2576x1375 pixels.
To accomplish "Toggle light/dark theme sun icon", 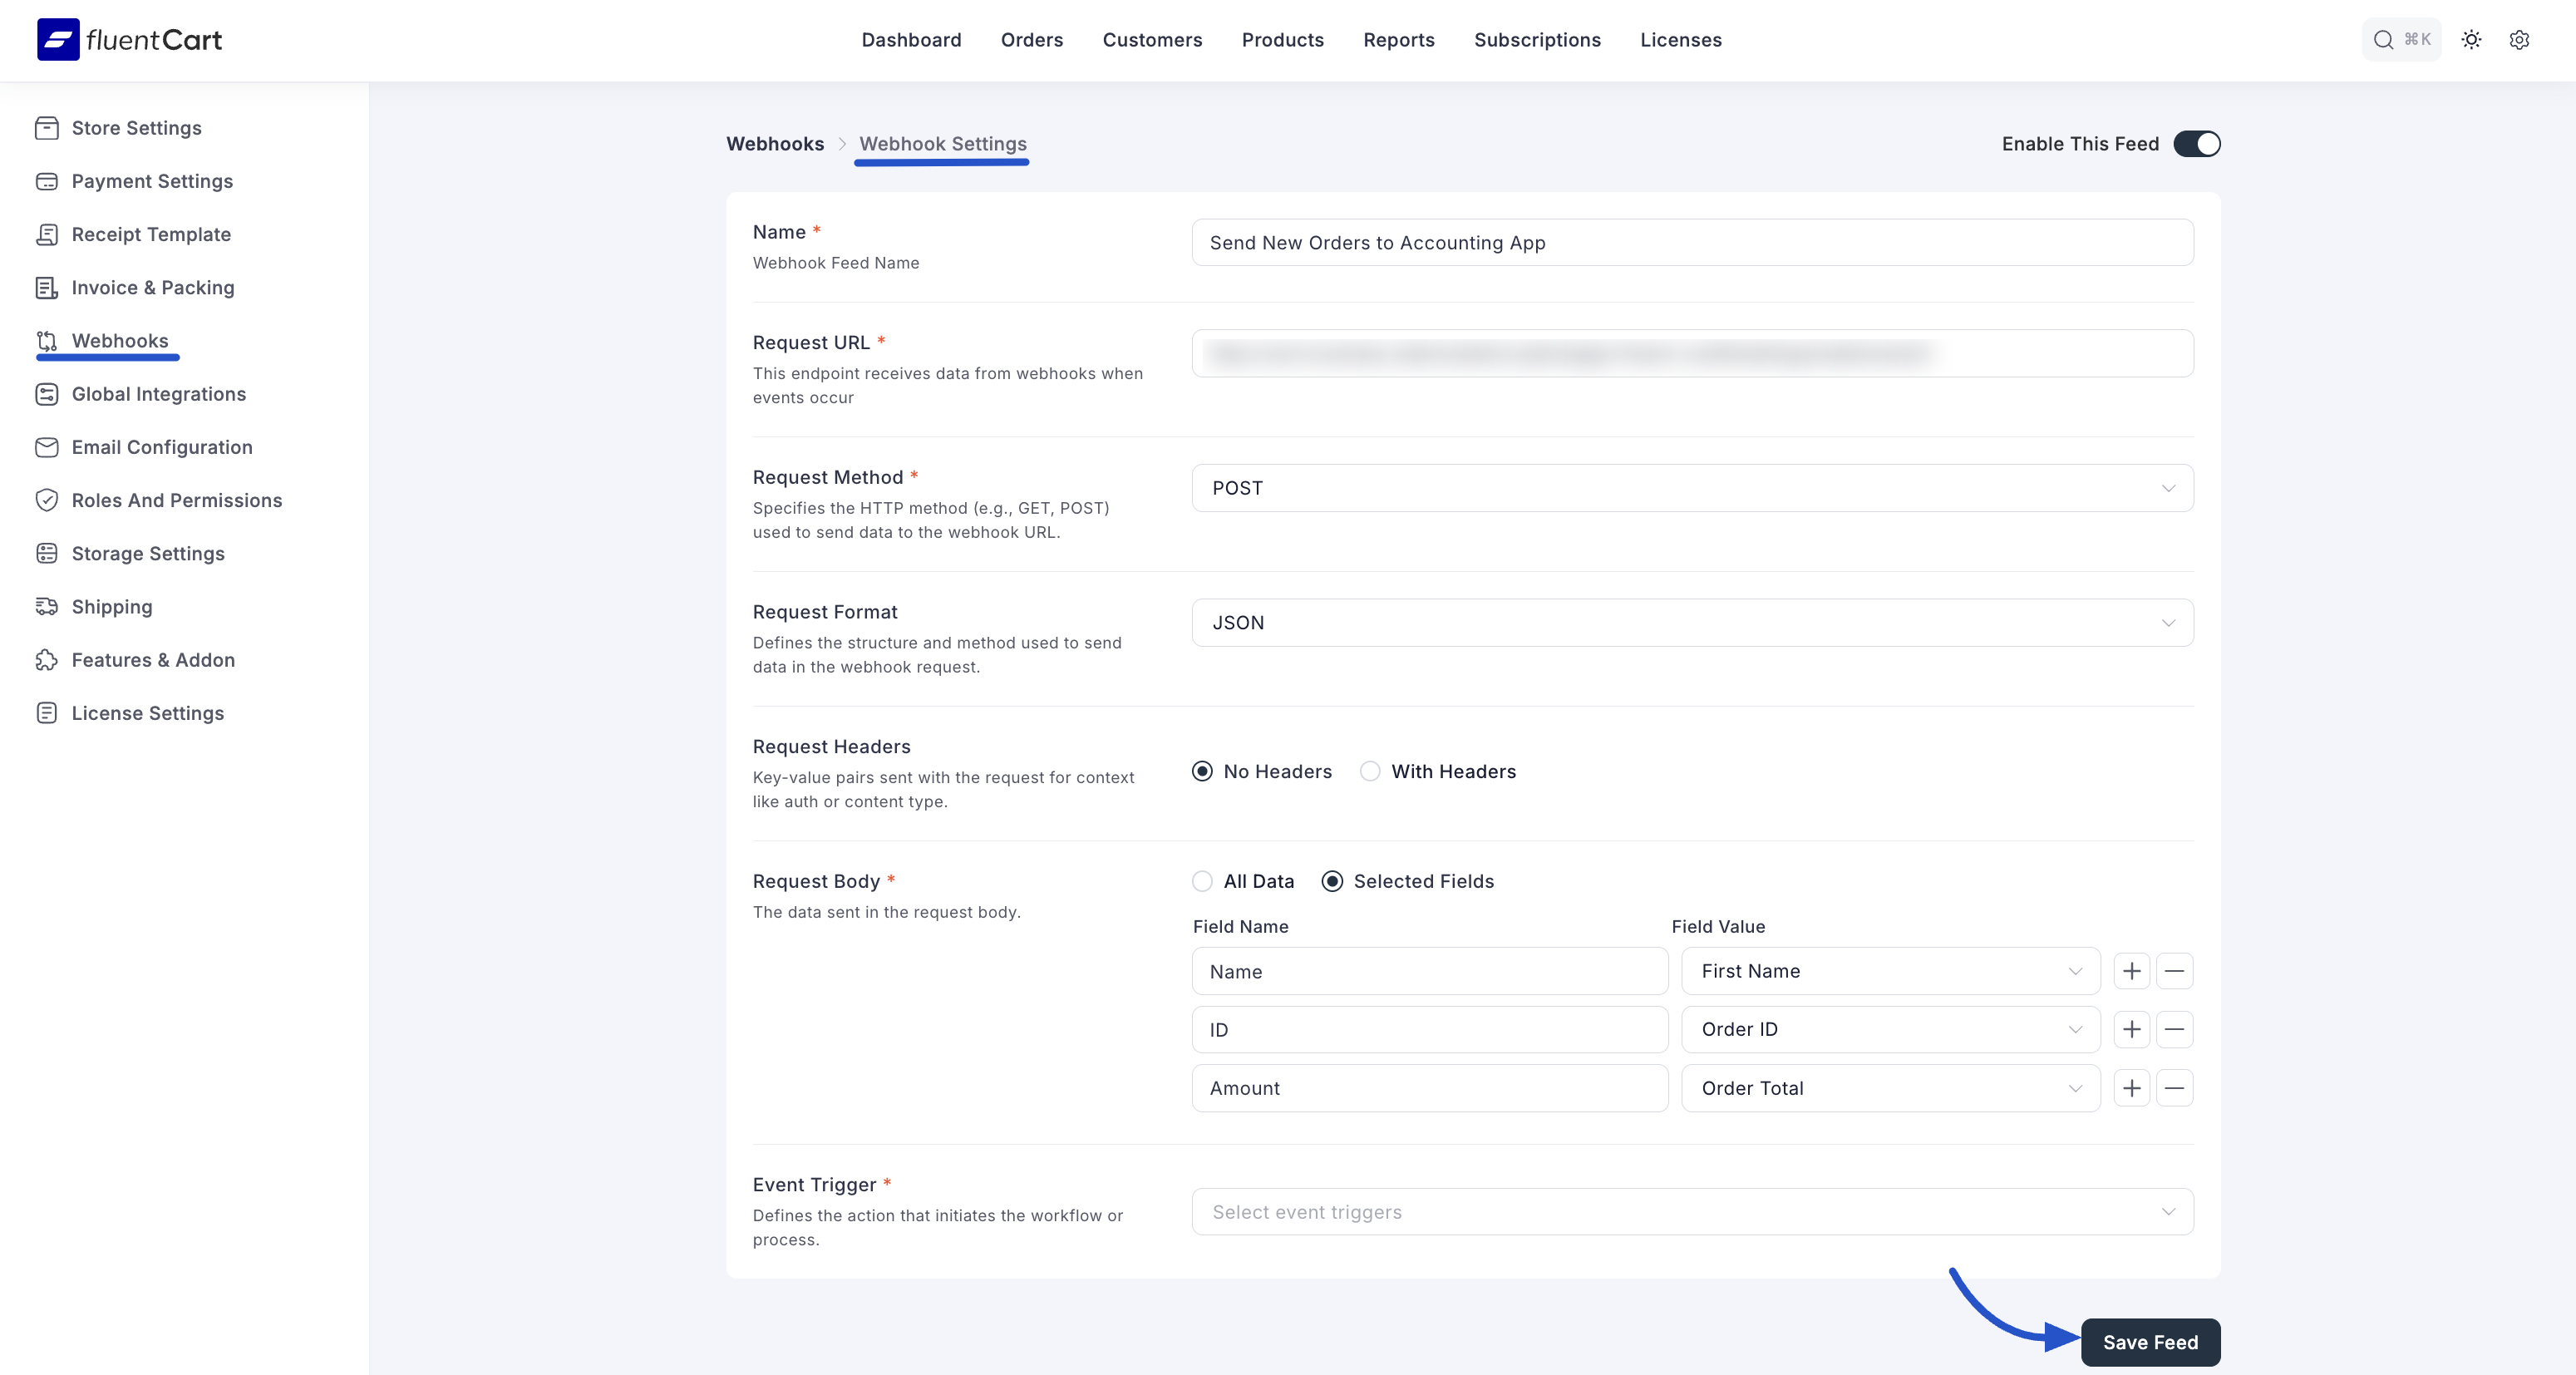I will pos(2471,40).
